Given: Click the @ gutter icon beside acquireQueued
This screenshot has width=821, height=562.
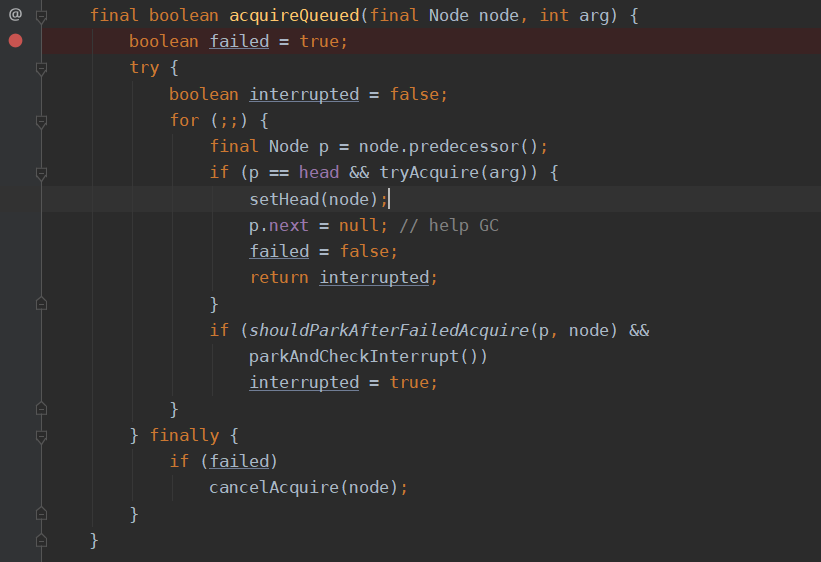Looking at the screenshot, I should pos(16,15).
